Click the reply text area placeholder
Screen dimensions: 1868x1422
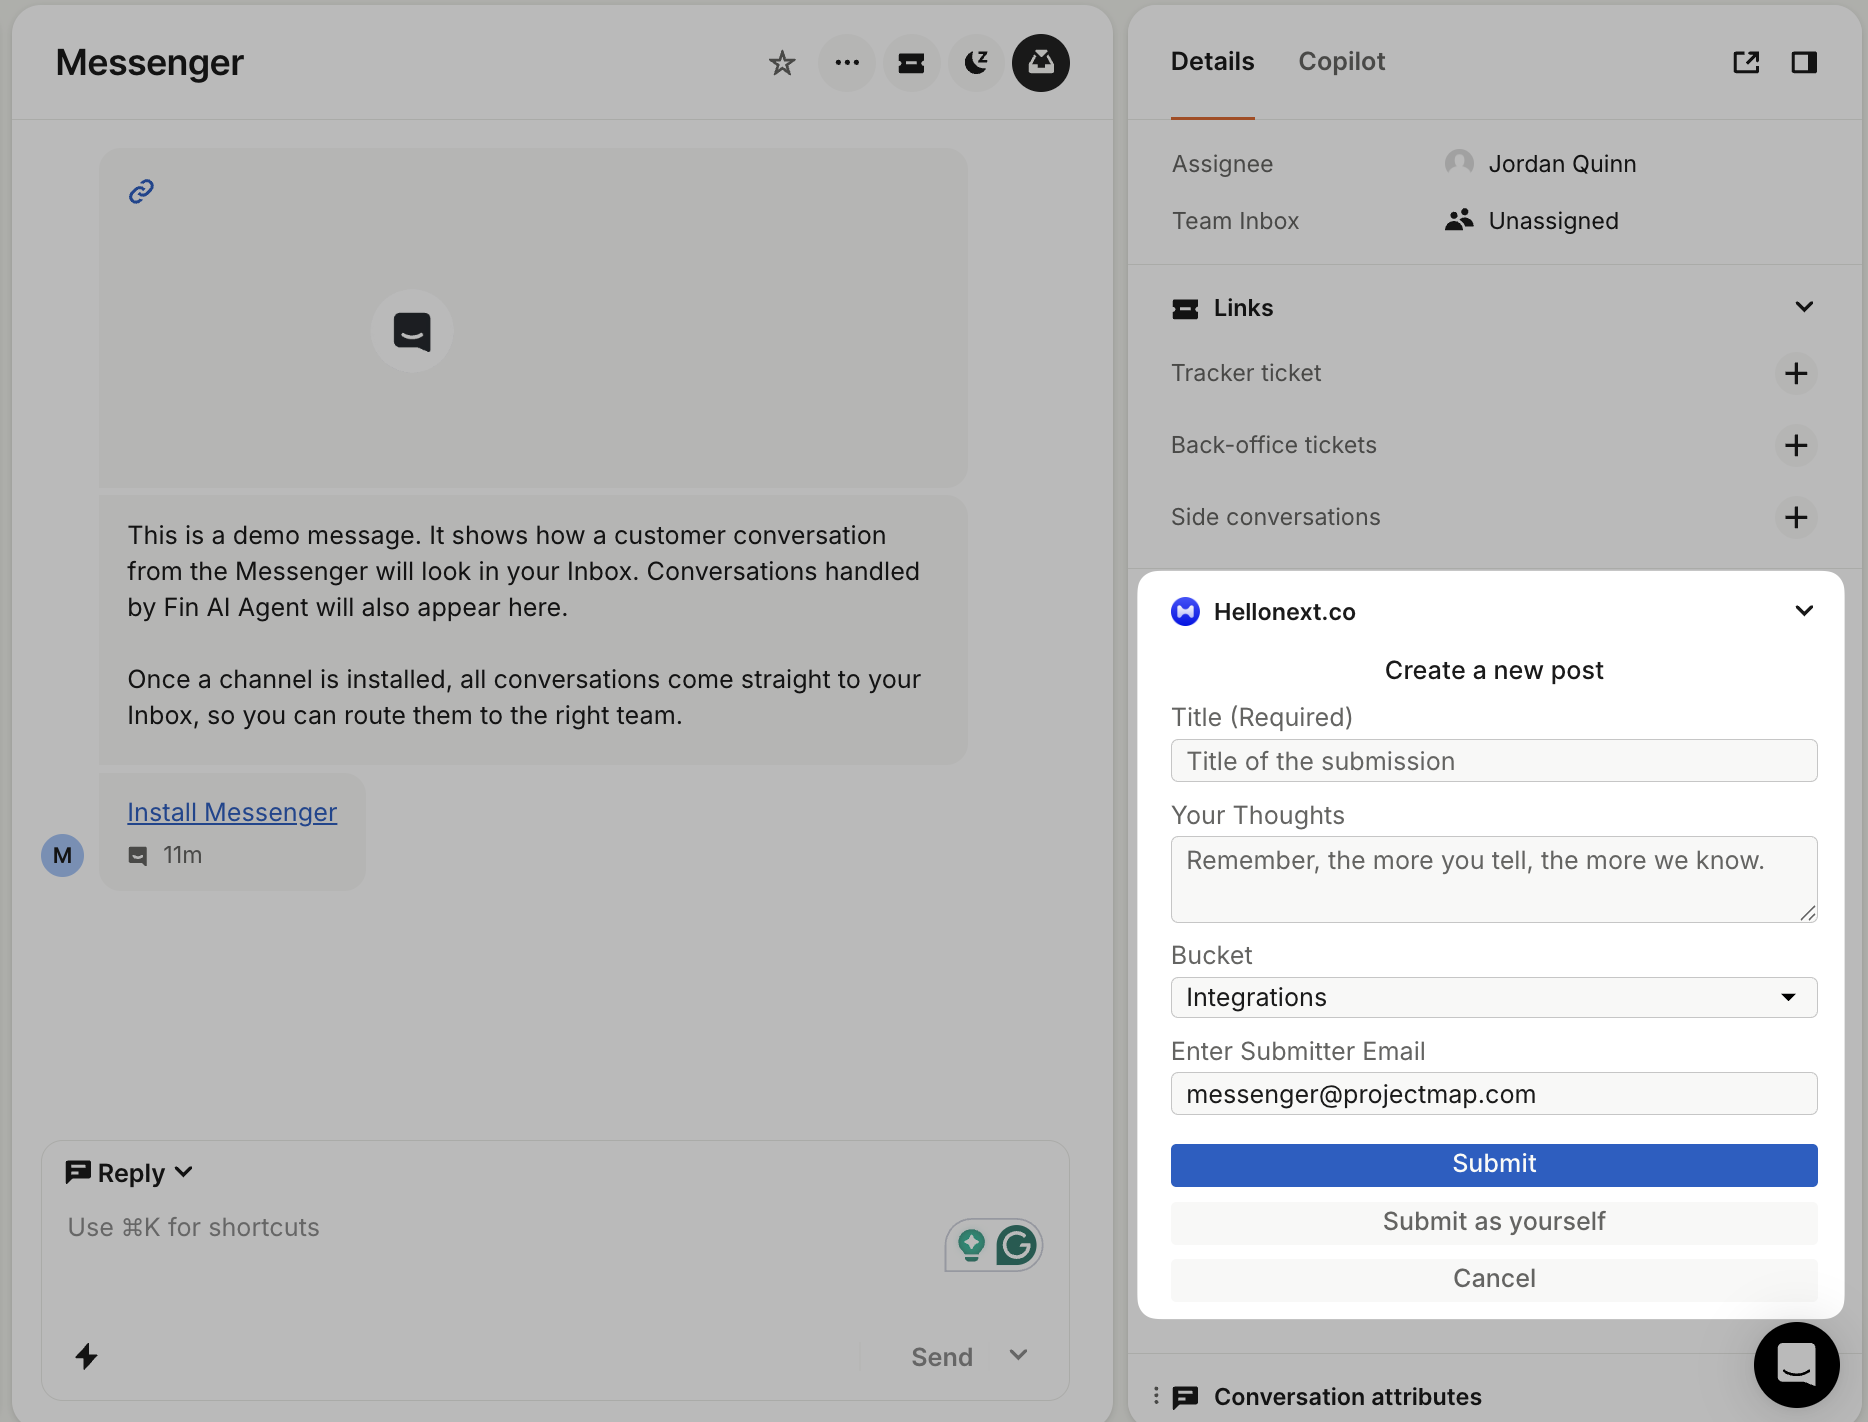click(194, 1227)
